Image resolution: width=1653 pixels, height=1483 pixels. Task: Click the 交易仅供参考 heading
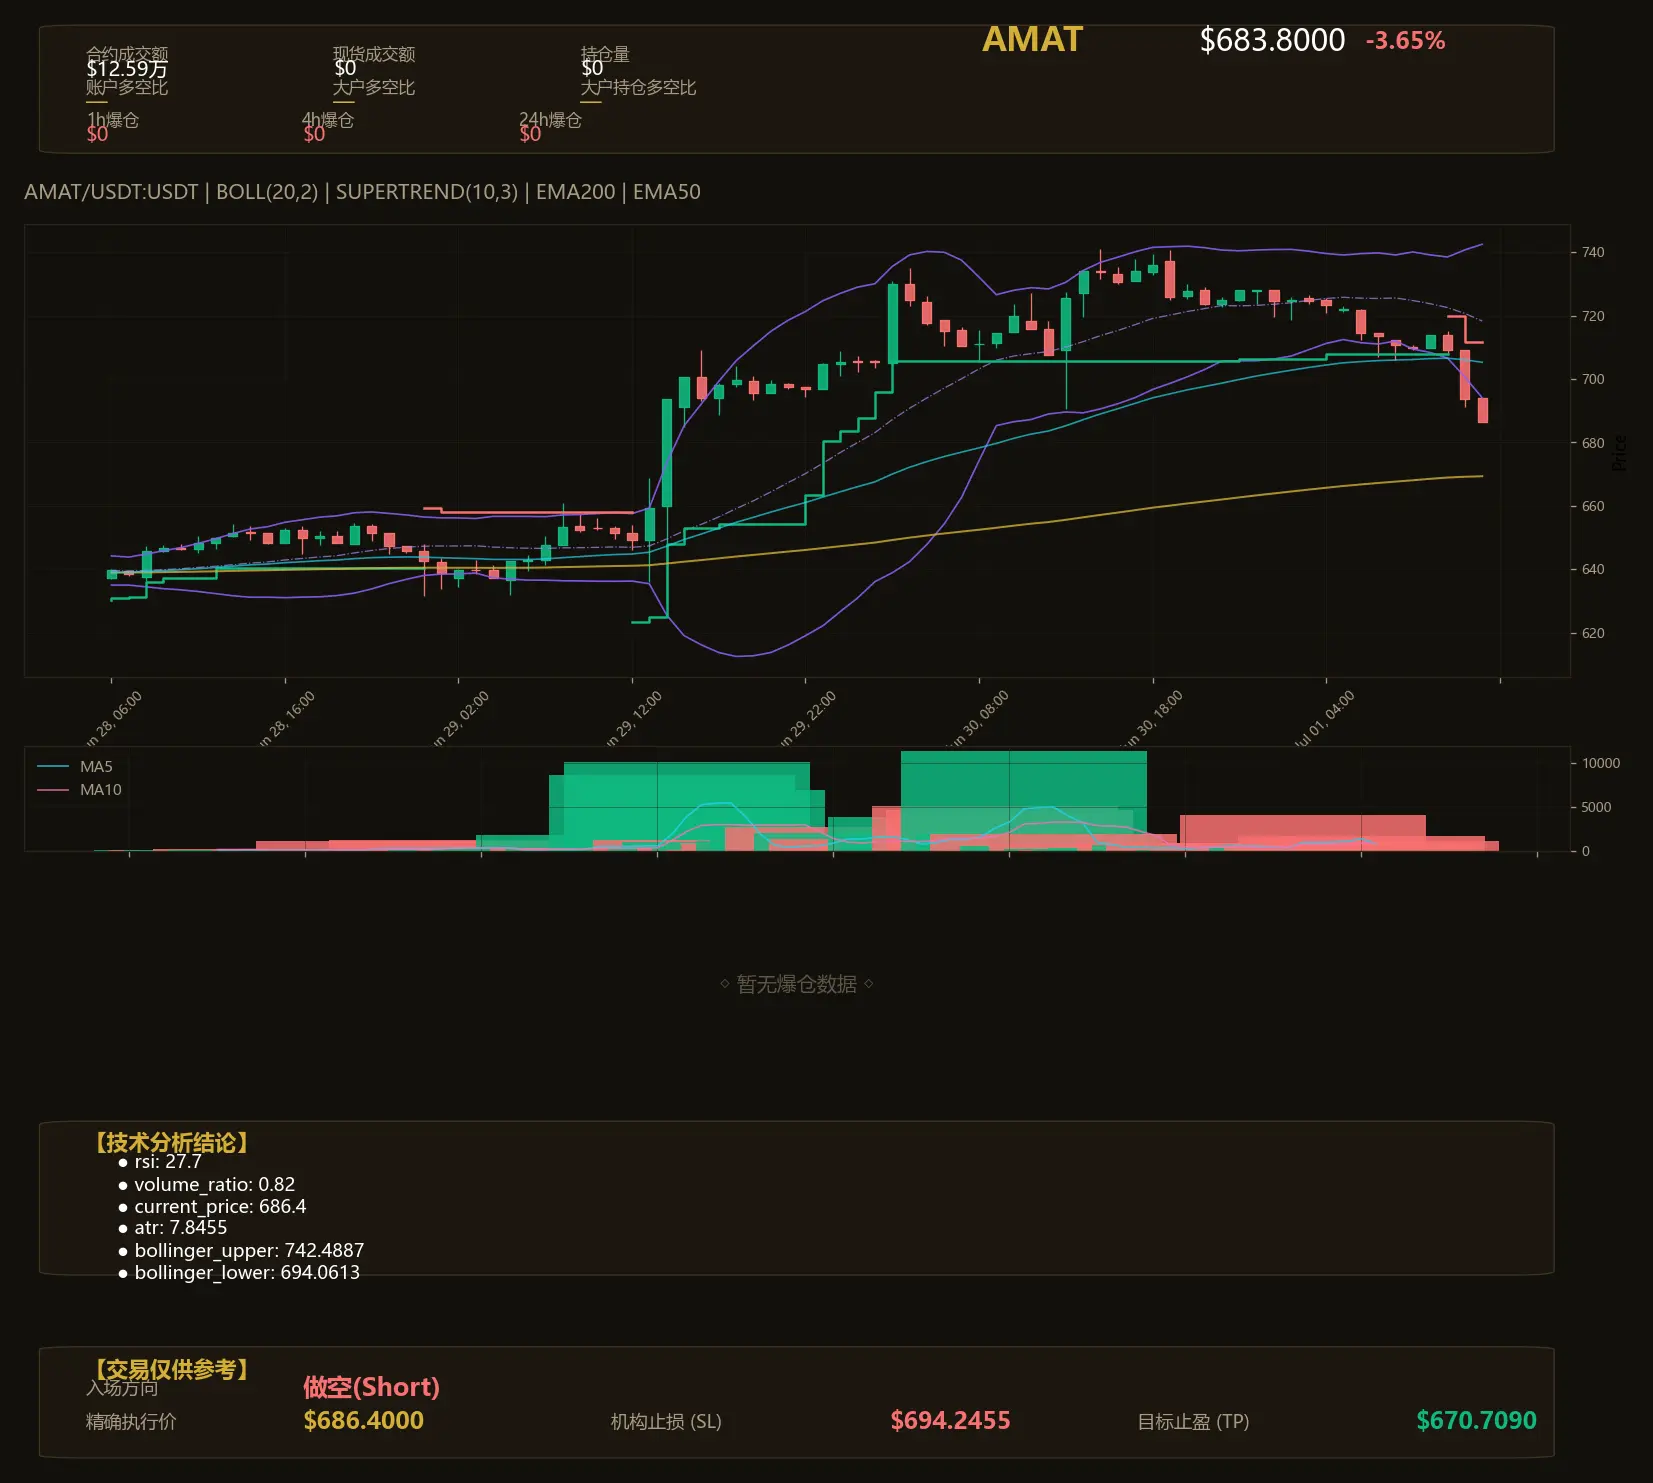coord(171,1369)
